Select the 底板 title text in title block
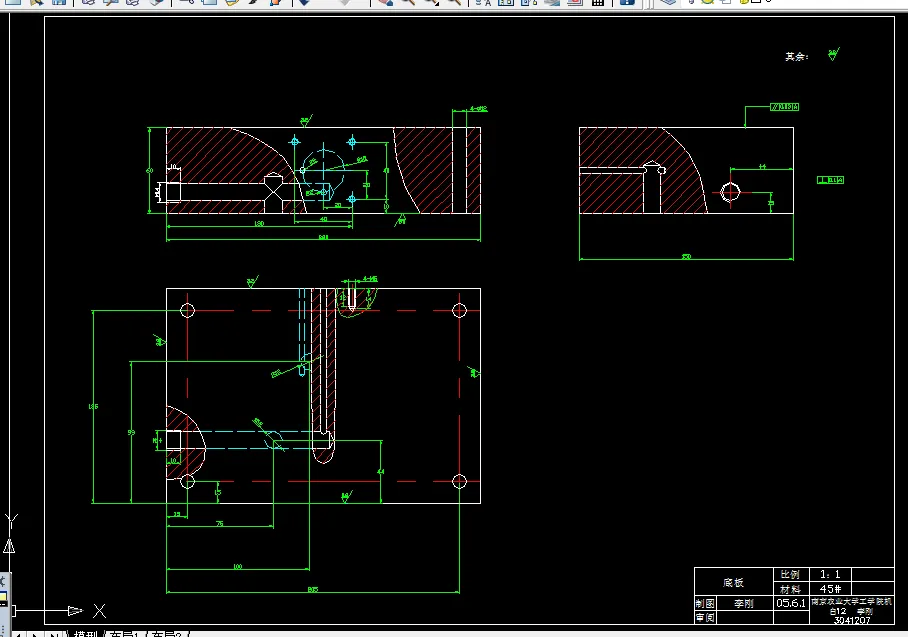This screenshot has height=637, width=908. pos(733,583)
